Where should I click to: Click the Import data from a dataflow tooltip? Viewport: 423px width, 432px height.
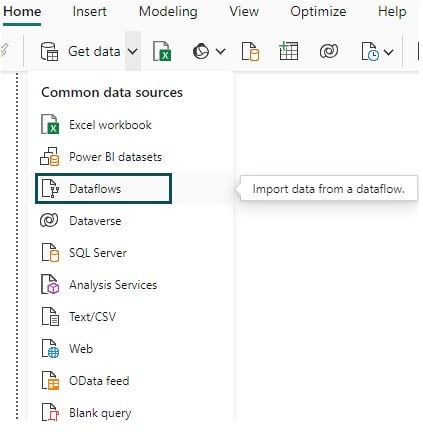(329, 189)
